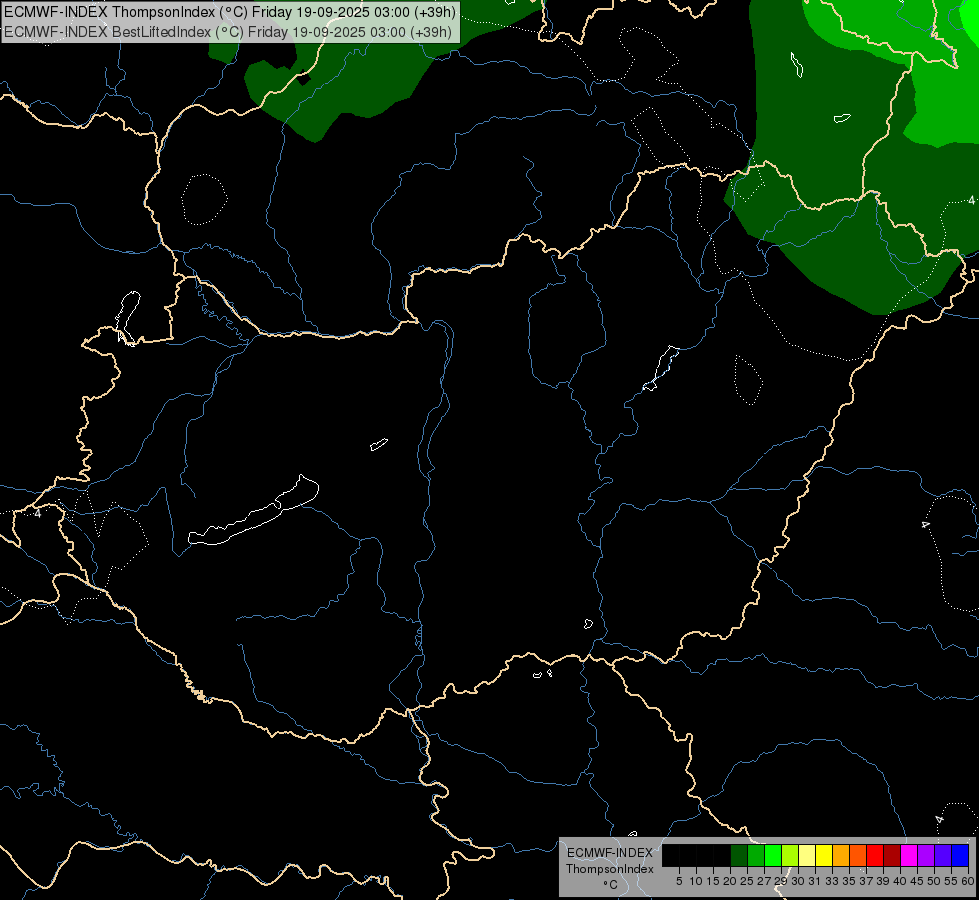Click the legend unit °C
979x900 pixels.
point(610,885)
